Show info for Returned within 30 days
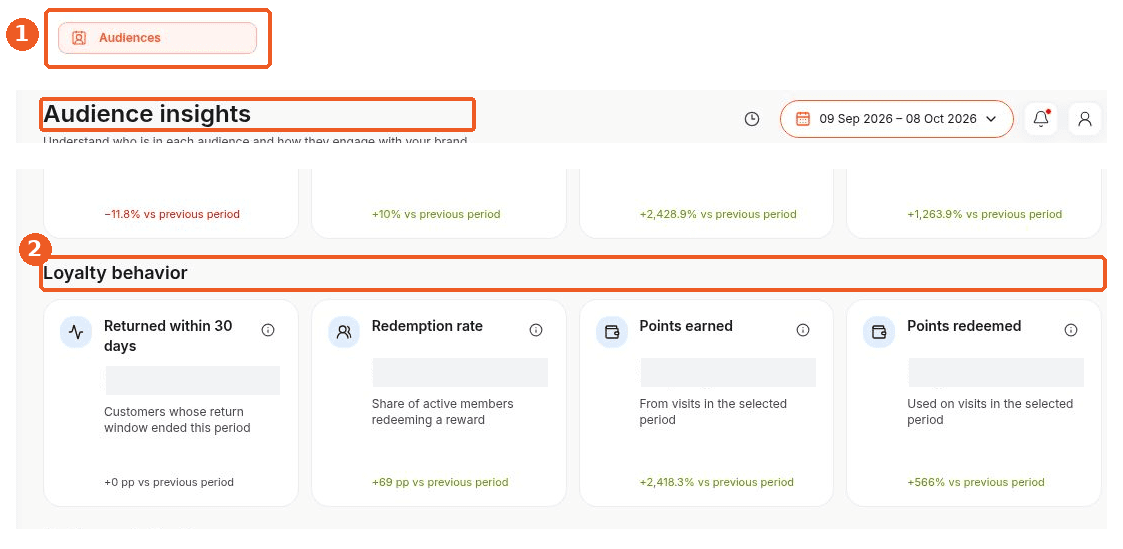Viewport: 1123px width, 549px height. coord(268,330)
